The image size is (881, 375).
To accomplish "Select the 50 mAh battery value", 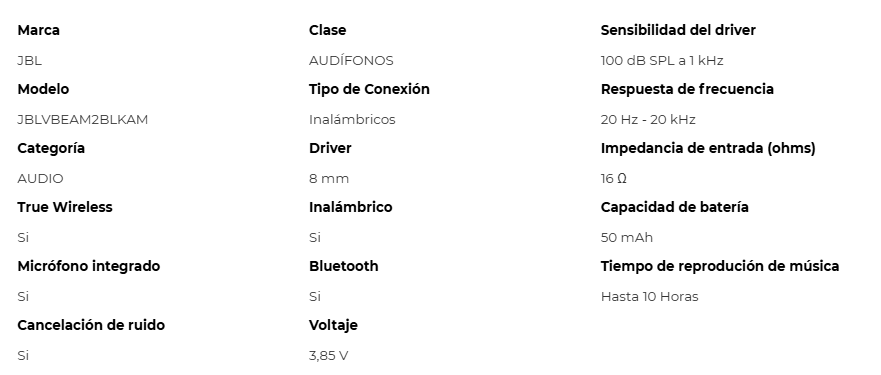I will tap(626, 238).
